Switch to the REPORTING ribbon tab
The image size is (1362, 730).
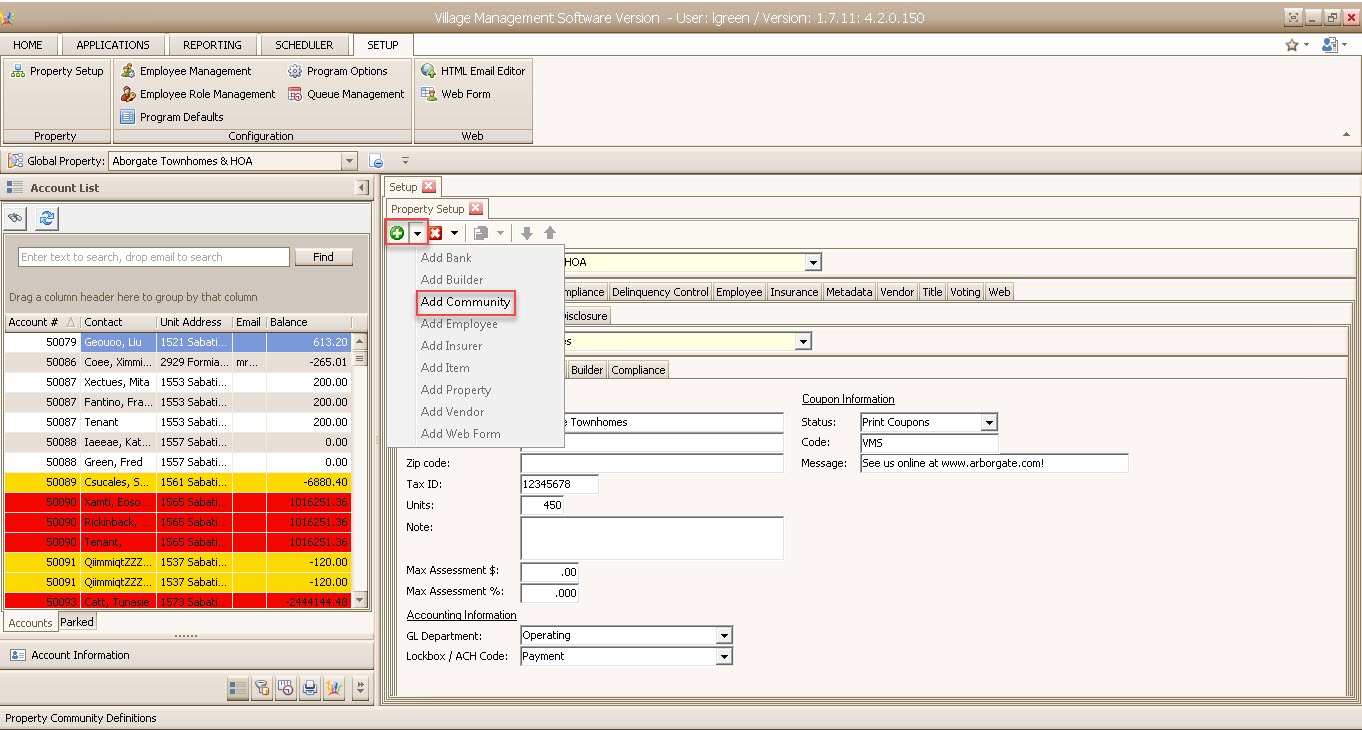[212, 45]
